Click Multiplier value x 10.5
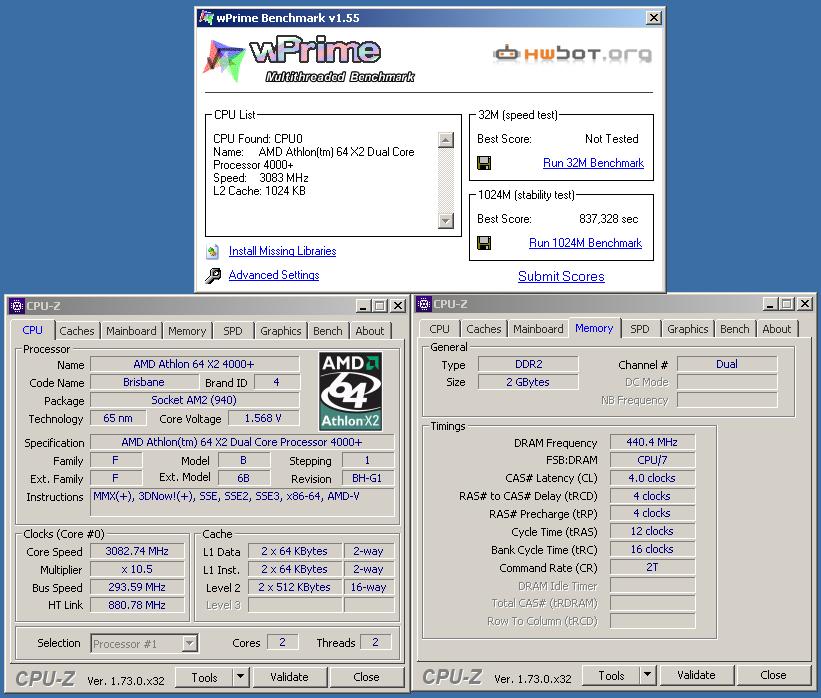This screenshot has width=821, height=698. point(137,569)
